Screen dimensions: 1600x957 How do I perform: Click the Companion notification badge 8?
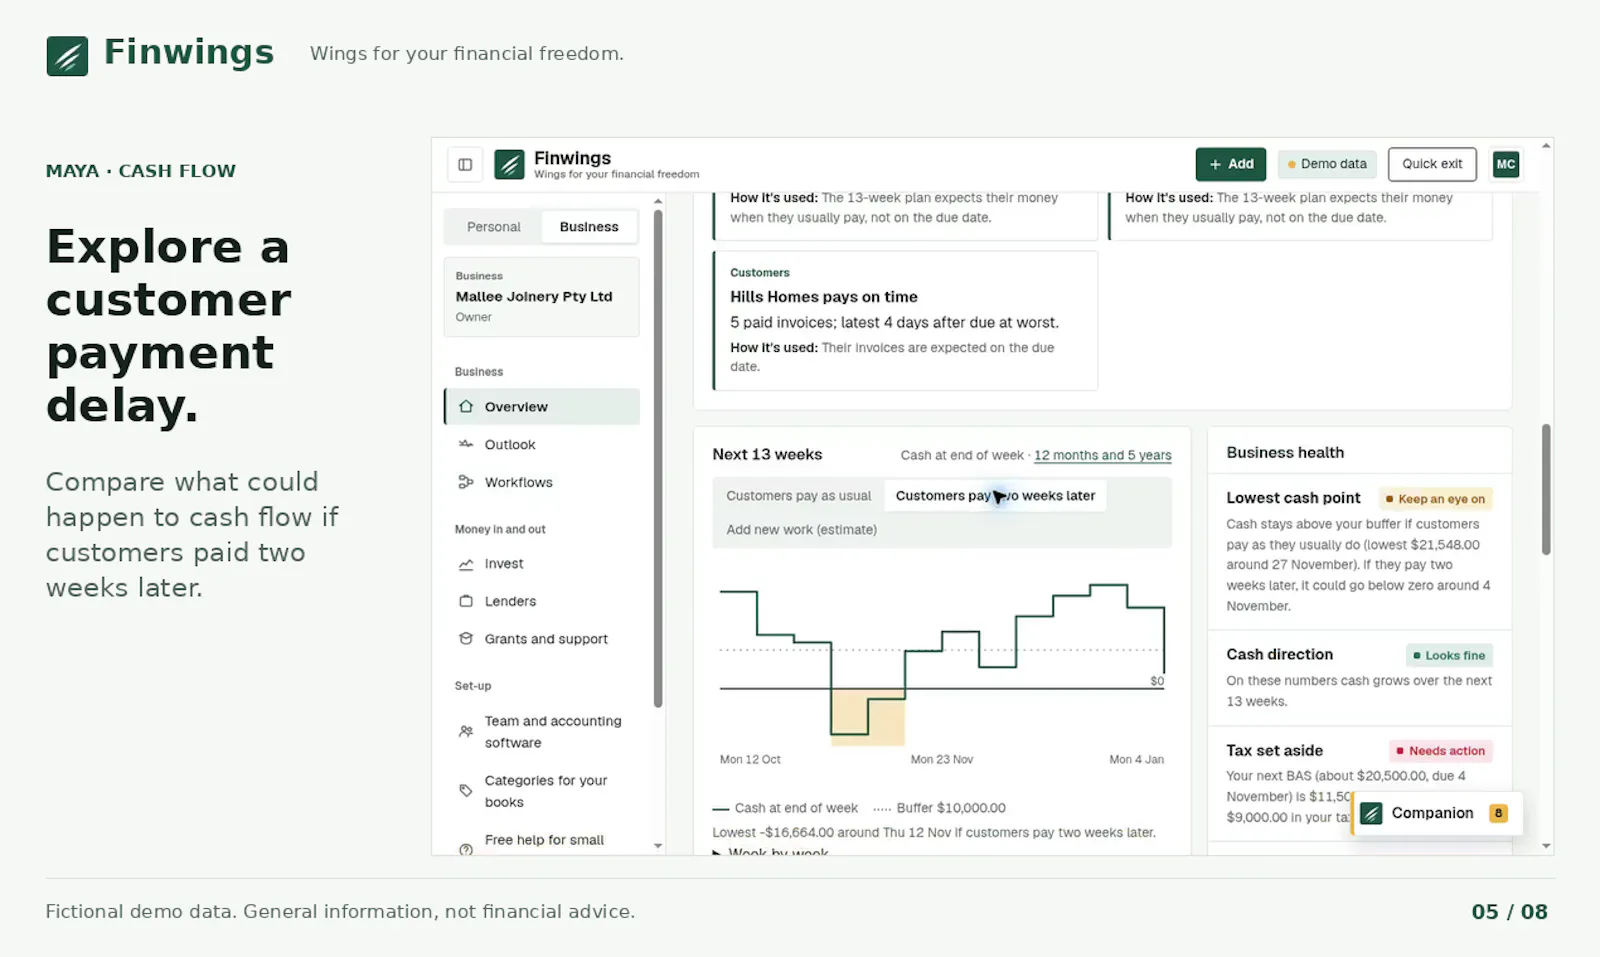(1498, 814)
